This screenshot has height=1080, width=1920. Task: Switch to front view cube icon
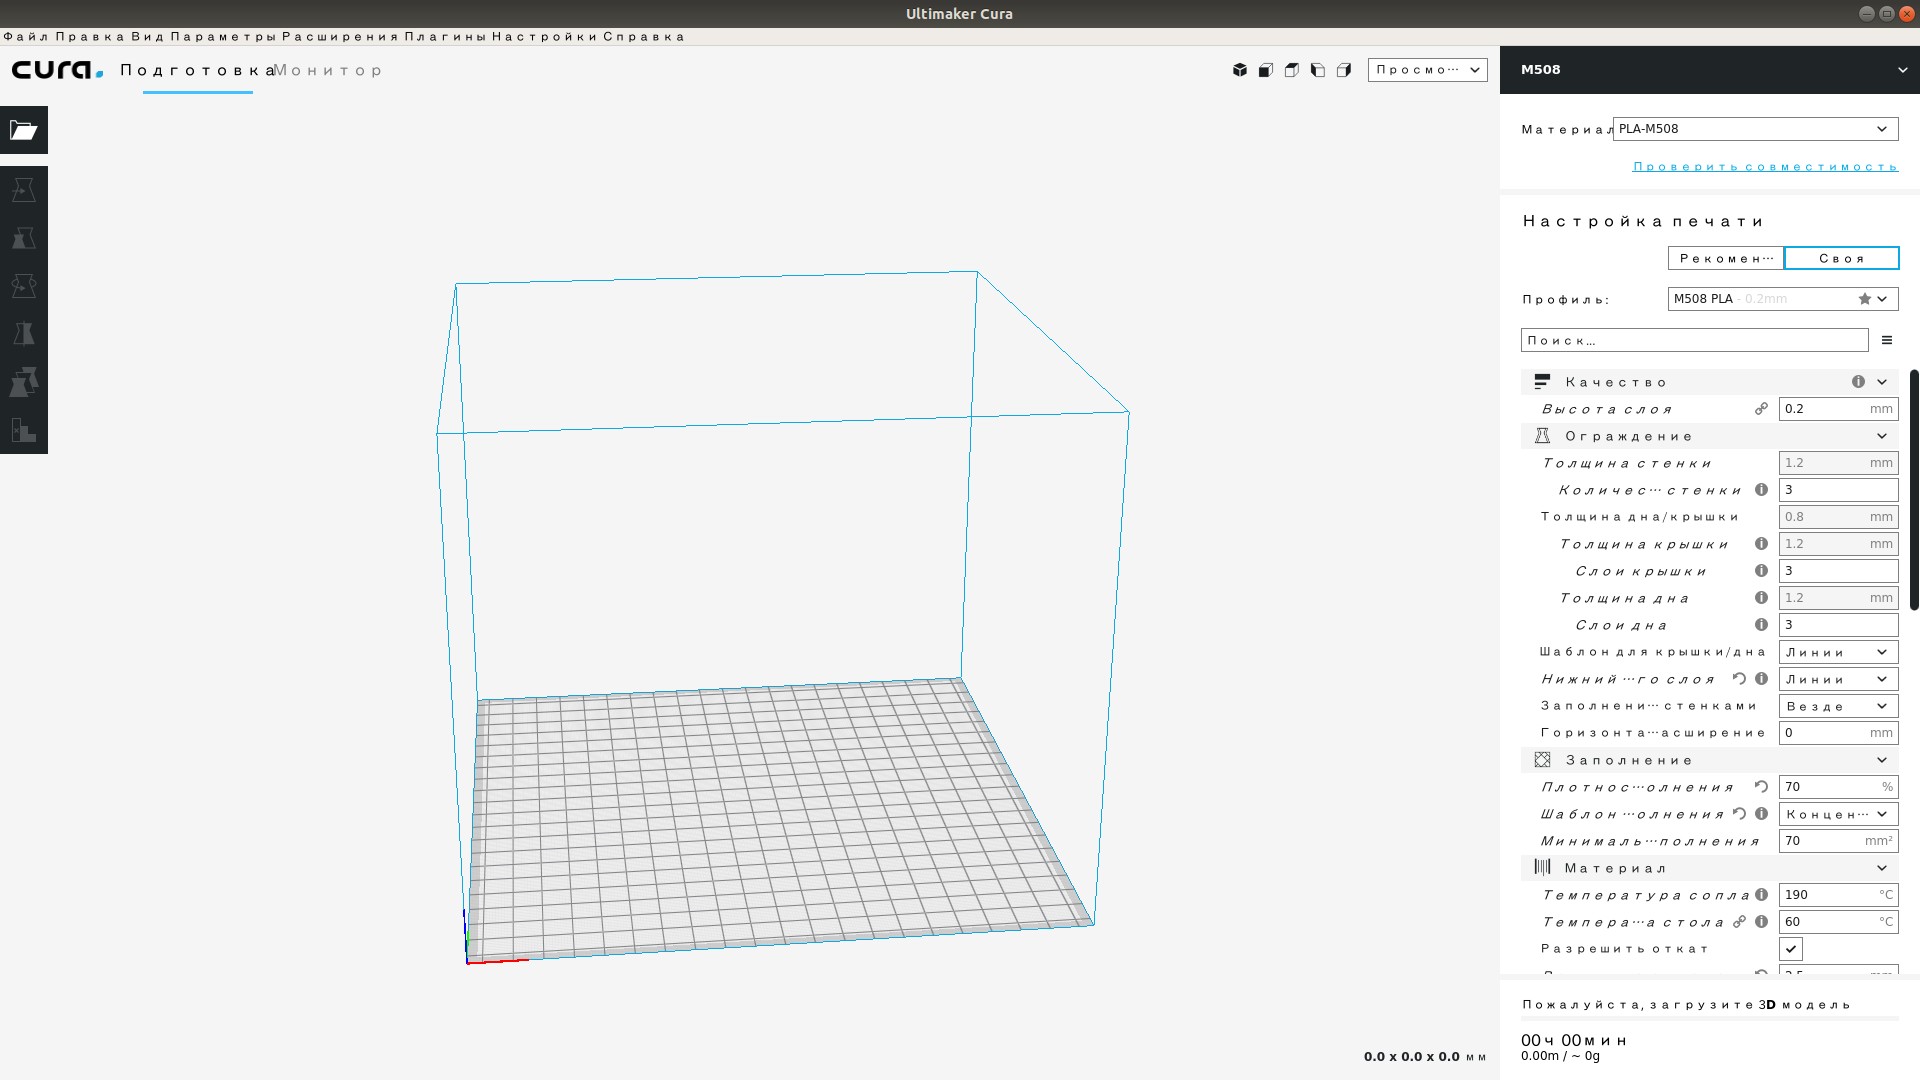pyautogui.click(x=1266, y=70)
